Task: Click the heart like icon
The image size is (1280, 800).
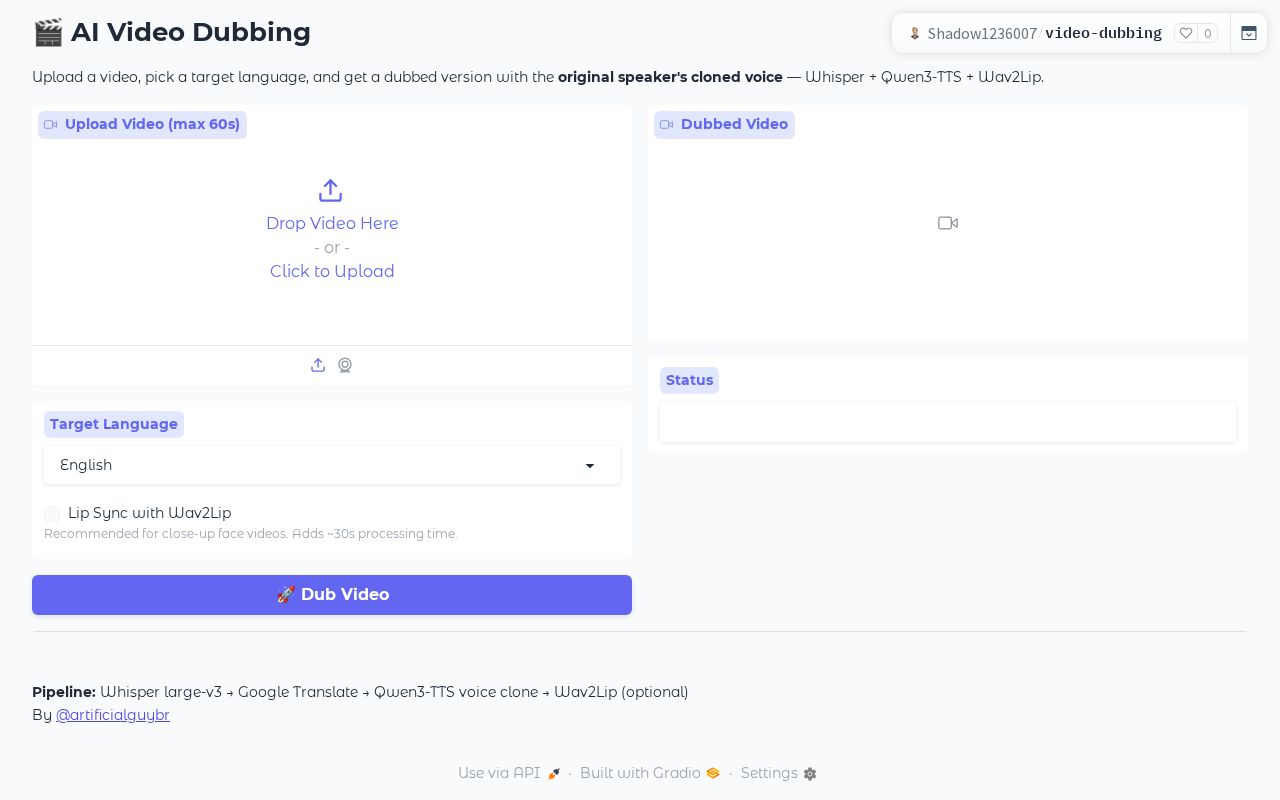Action: pyautogui.click(x=1186, y=33)
